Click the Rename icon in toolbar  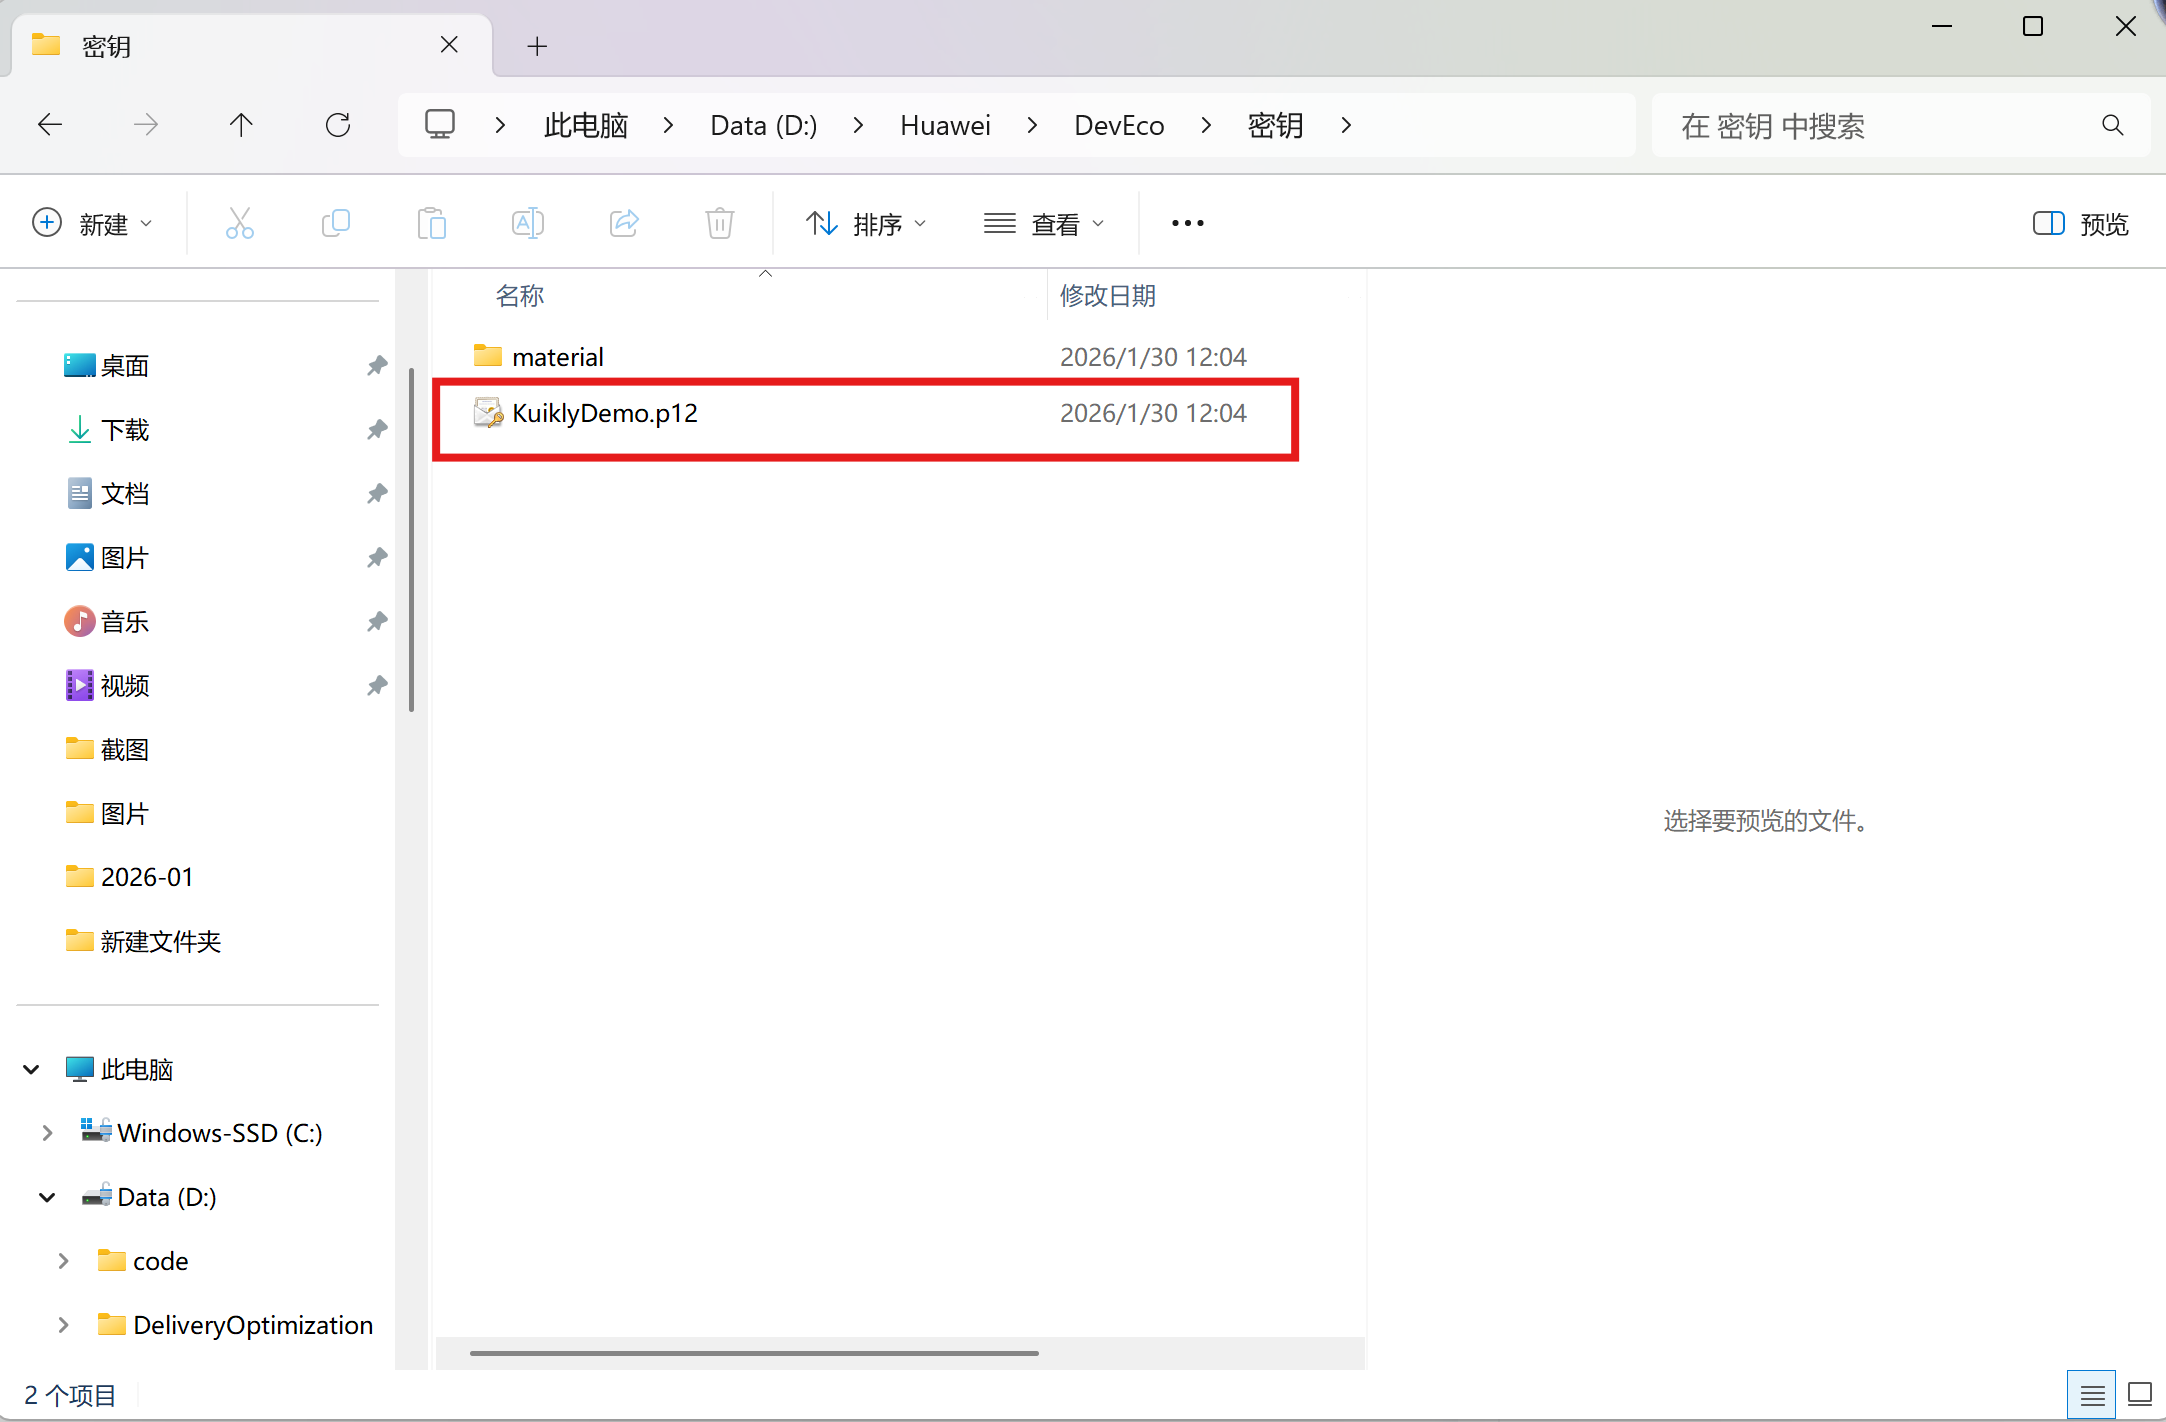click(x=527, y=223)
